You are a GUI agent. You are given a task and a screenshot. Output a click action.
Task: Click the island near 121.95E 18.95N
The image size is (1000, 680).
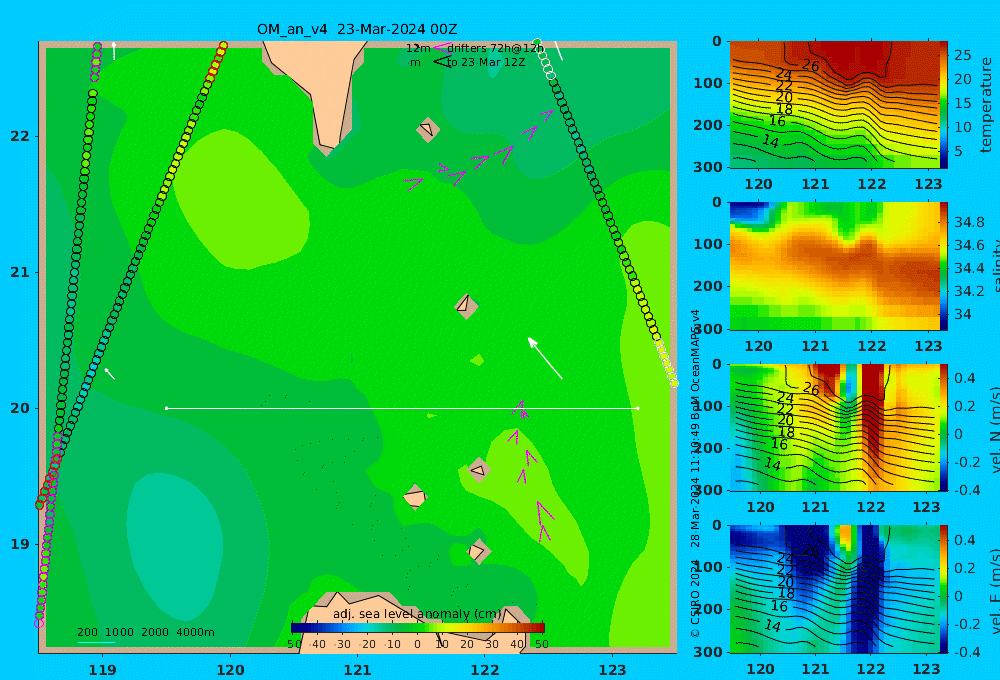(x=478, y=551)
